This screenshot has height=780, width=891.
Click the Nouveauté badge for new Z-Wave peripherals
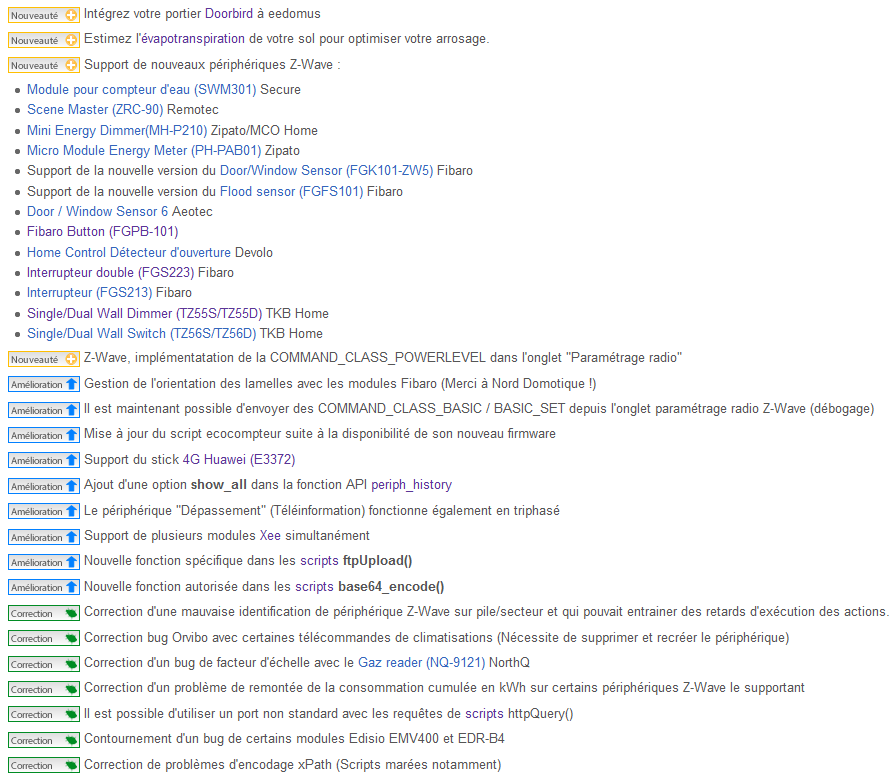(x=43, y=65)
